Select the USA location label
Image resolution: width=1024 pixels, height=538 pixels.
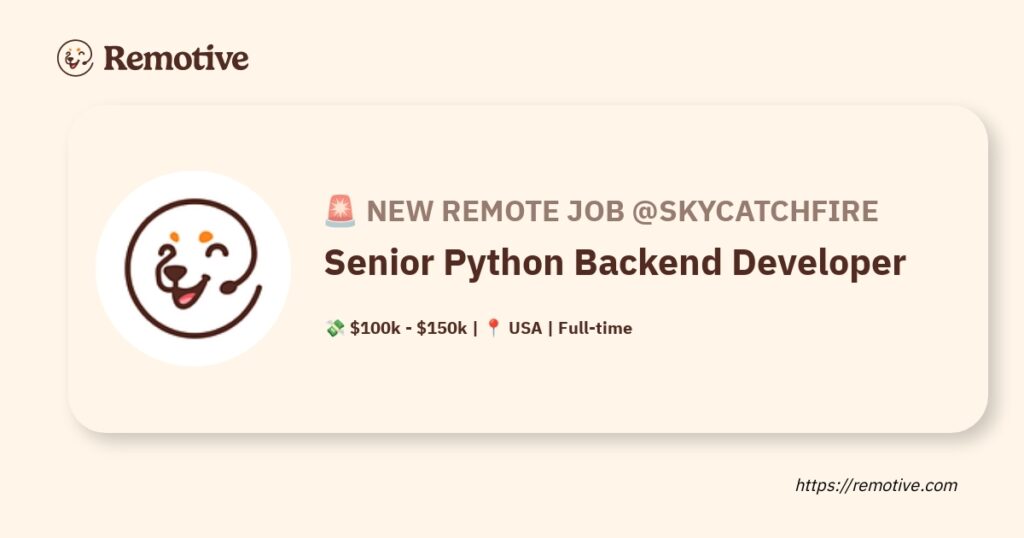[x=525, y=328]
